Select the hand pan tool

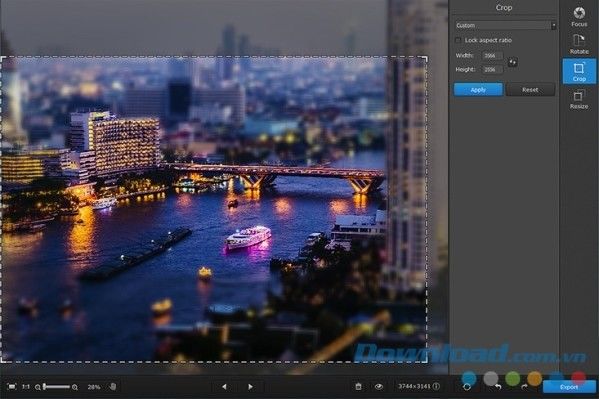click(x=113, y=386)
